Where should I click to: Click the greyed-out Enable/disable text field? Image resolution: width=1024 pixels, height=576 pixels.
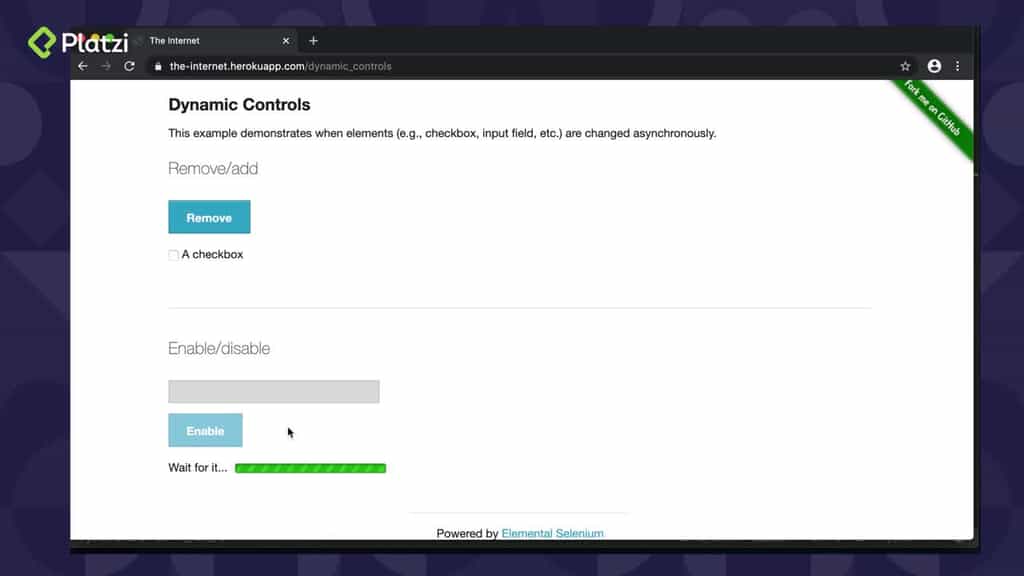click(274, 391)
